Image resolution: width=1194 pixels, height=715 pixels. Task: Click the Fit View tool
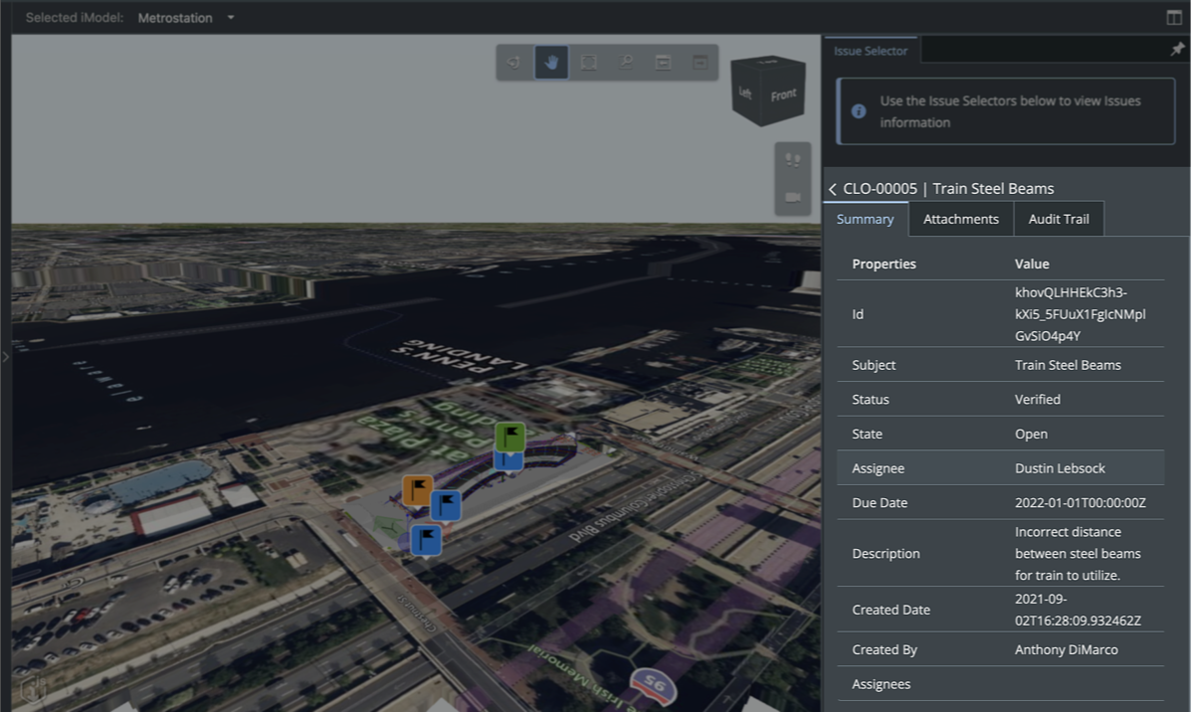588,62
